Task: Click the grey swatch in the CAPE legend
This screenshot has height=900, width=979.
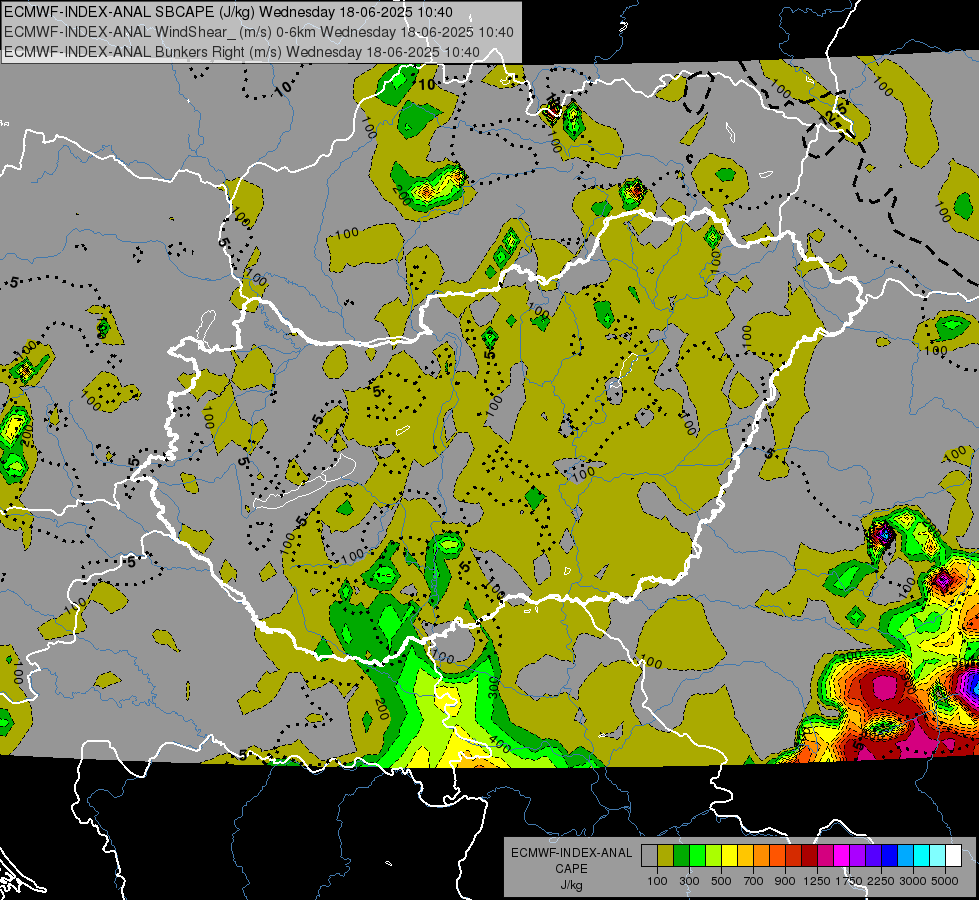Action: 649,856
